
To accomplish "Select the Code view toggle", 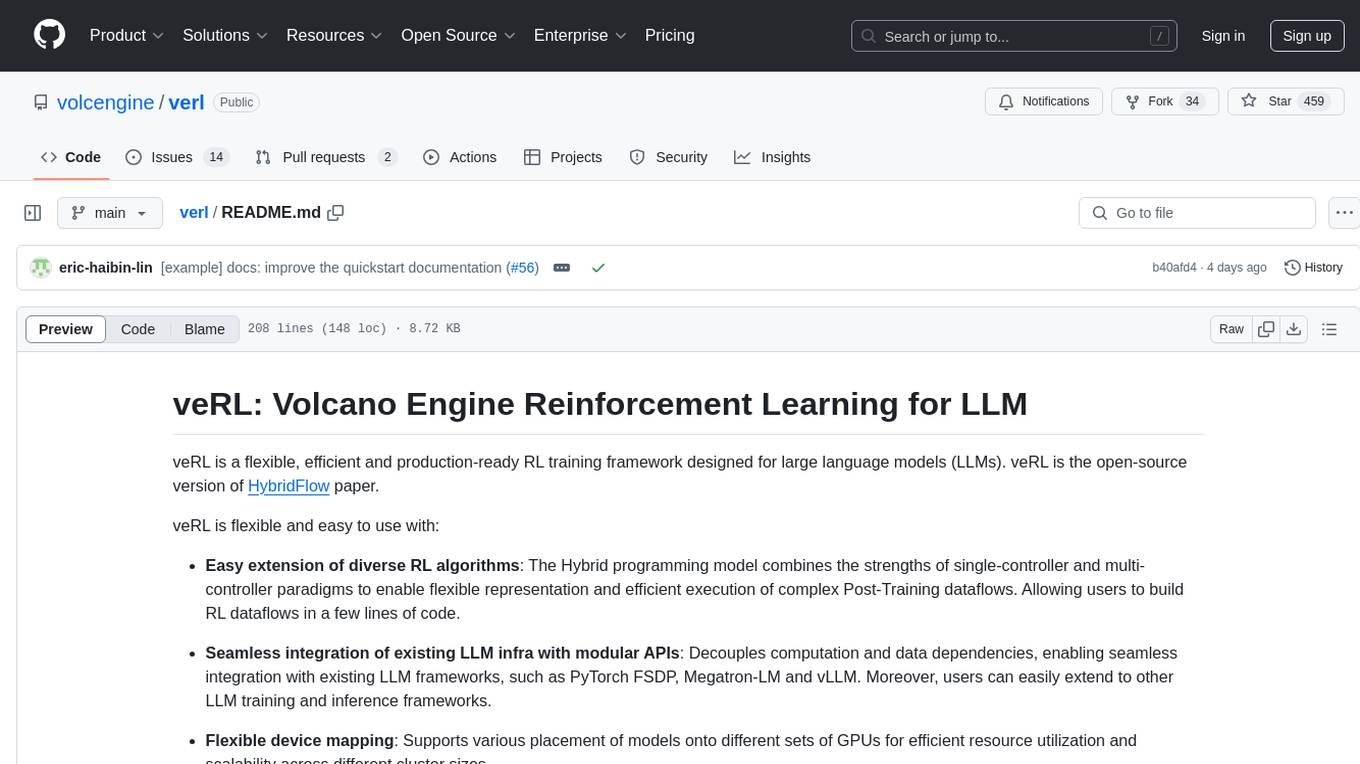I will (x=138, y=329).
